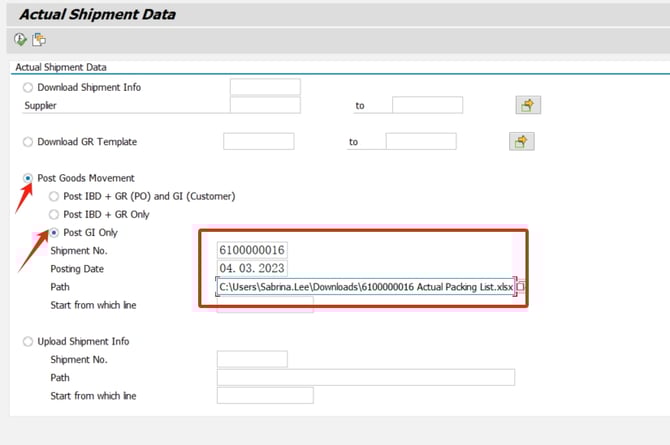Choose the Post IBD + GR Only option
This screenshot has height=445, width=670.
(54, 214)
